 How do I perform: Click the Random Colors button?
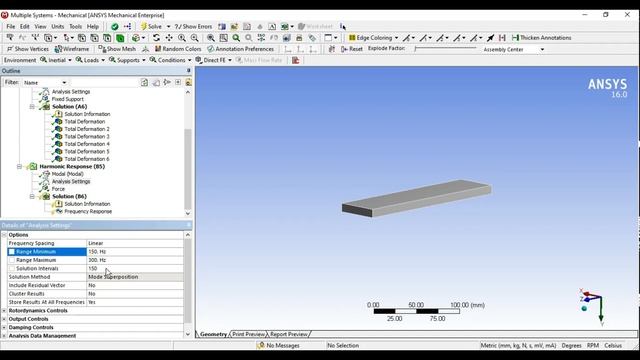point(178,49)
